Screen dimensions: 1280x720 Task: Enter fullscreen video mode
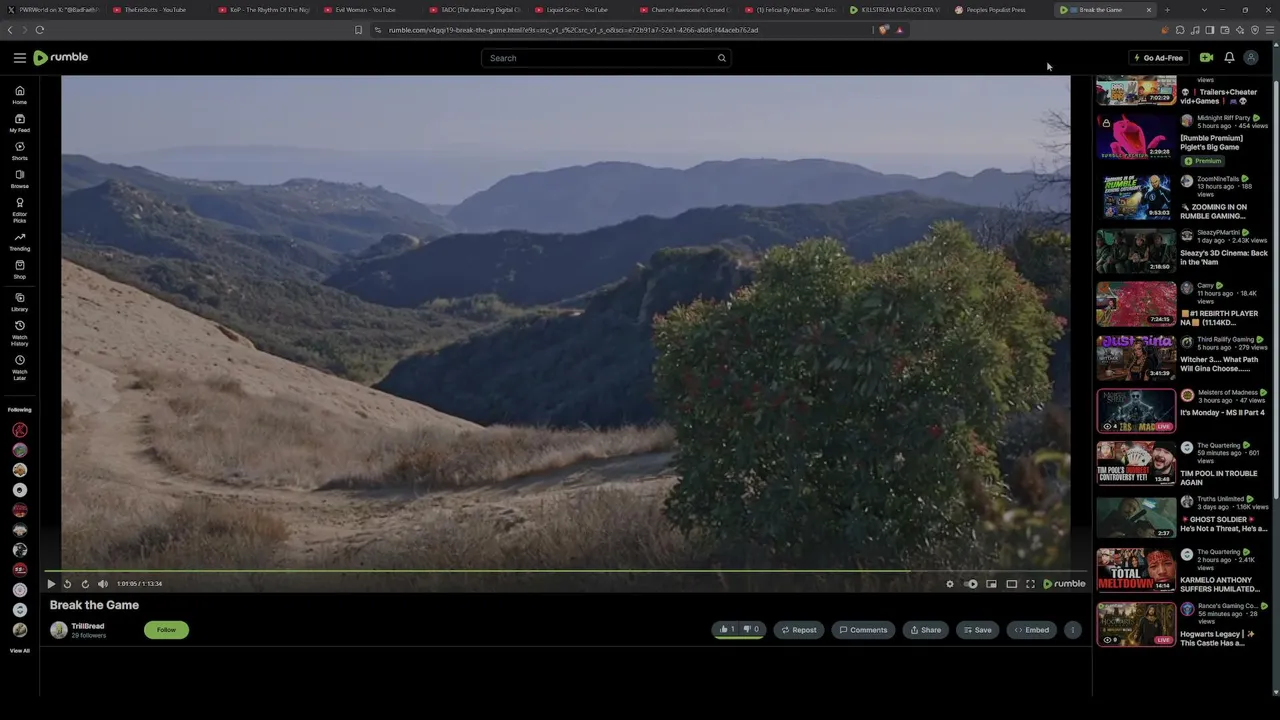[x=1030, y=584]
